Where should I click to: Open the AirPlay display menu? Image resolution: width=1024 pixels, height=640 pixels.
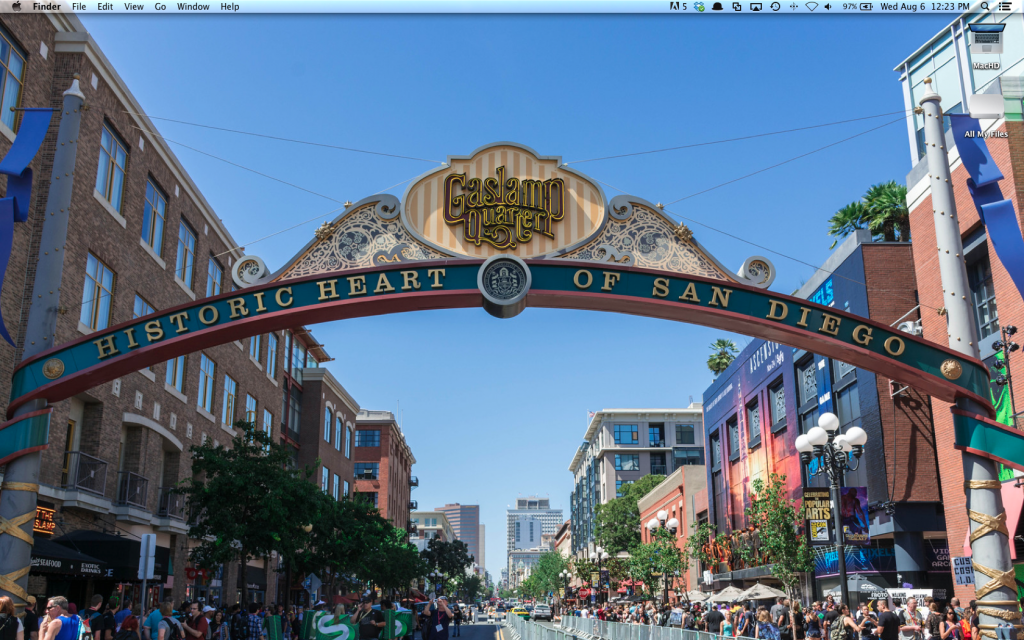756,7
